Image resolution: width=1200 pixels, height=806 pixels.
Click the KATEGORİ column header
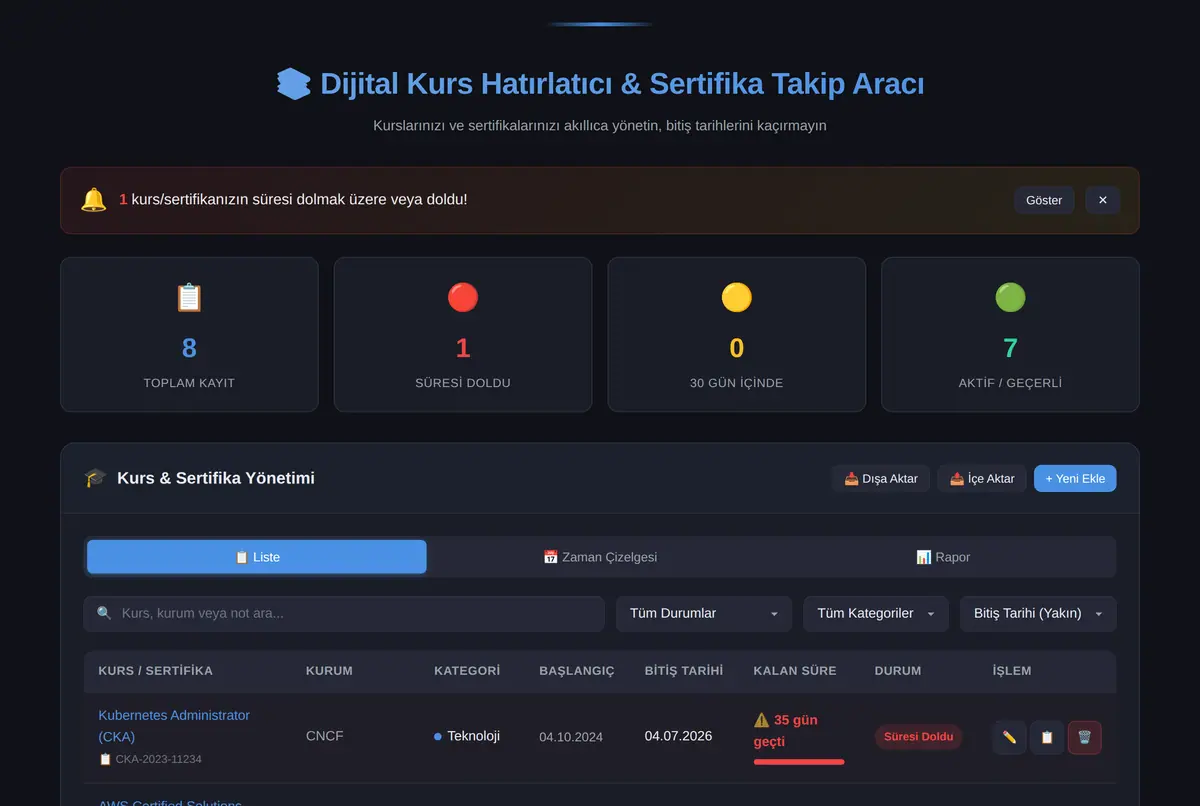point(467,671)
